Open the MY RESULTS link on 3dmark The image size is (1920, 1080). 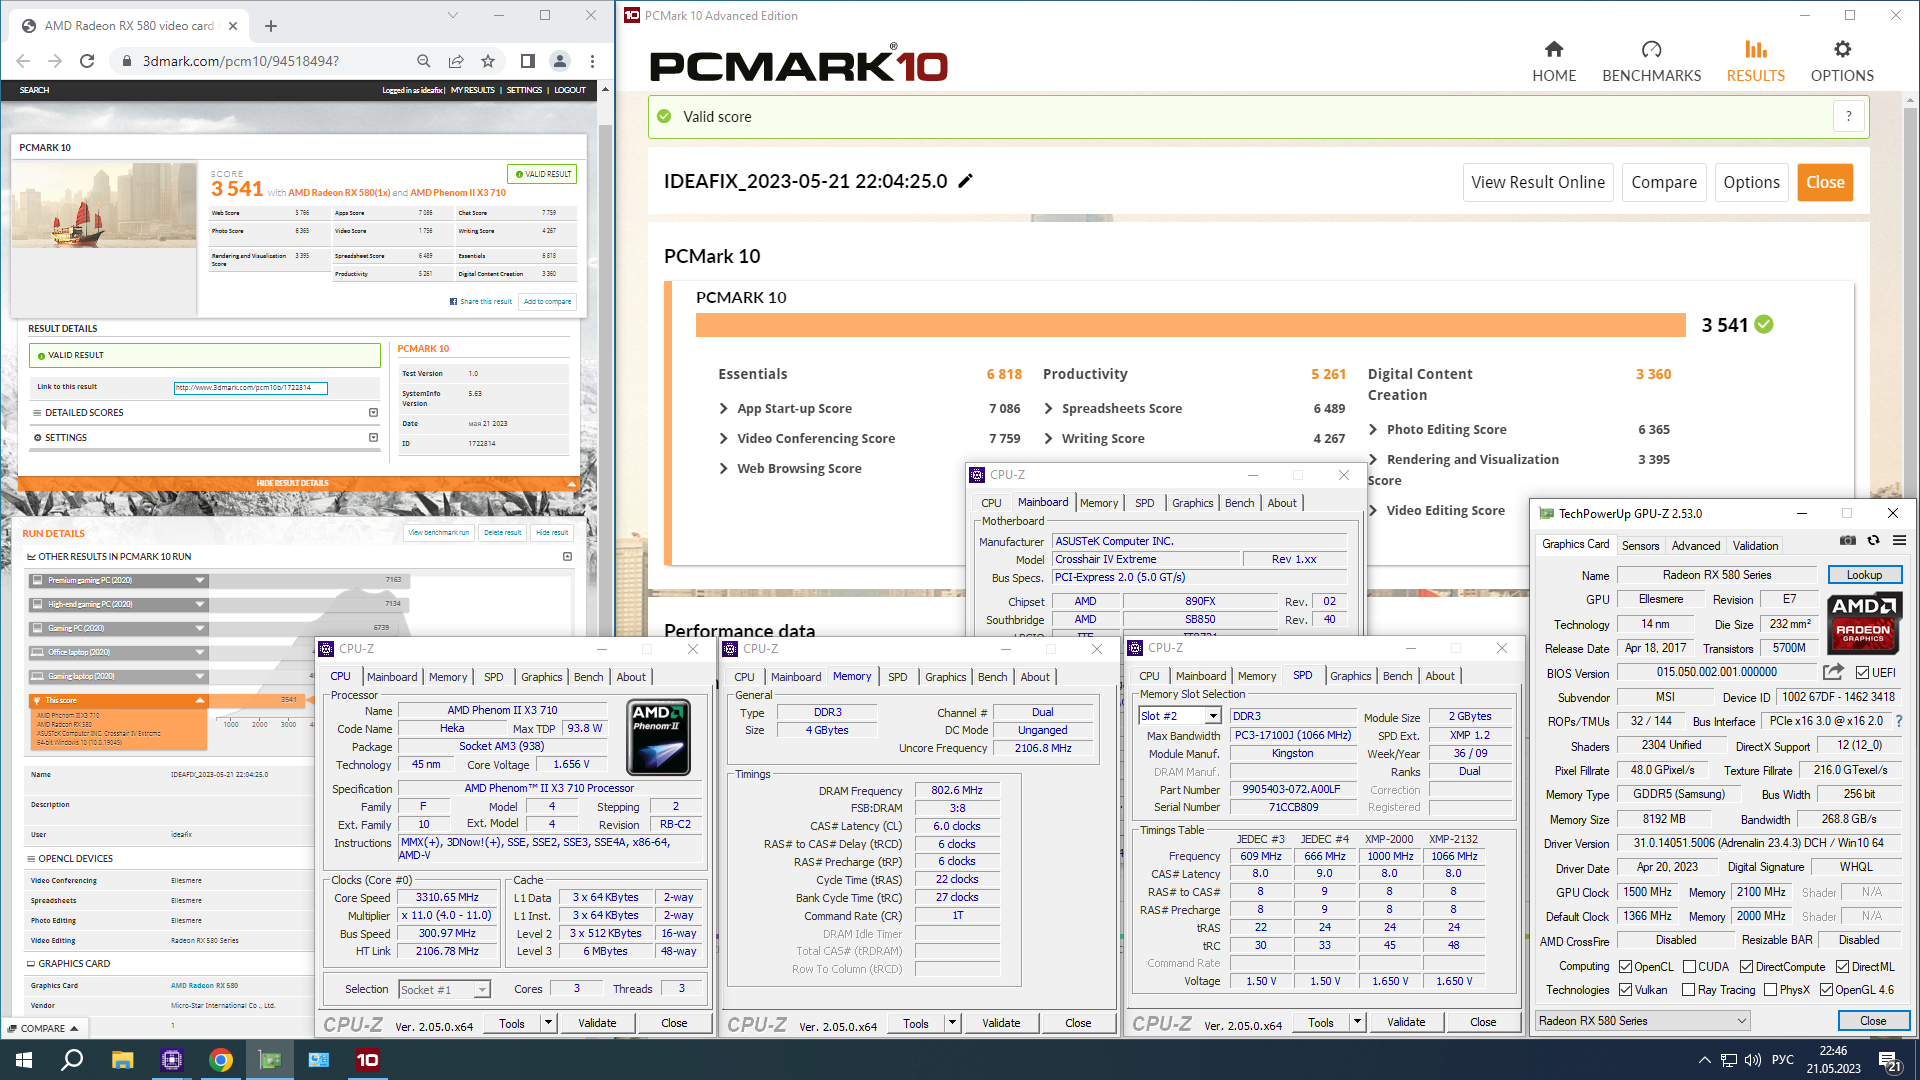(x=473, y=90)
